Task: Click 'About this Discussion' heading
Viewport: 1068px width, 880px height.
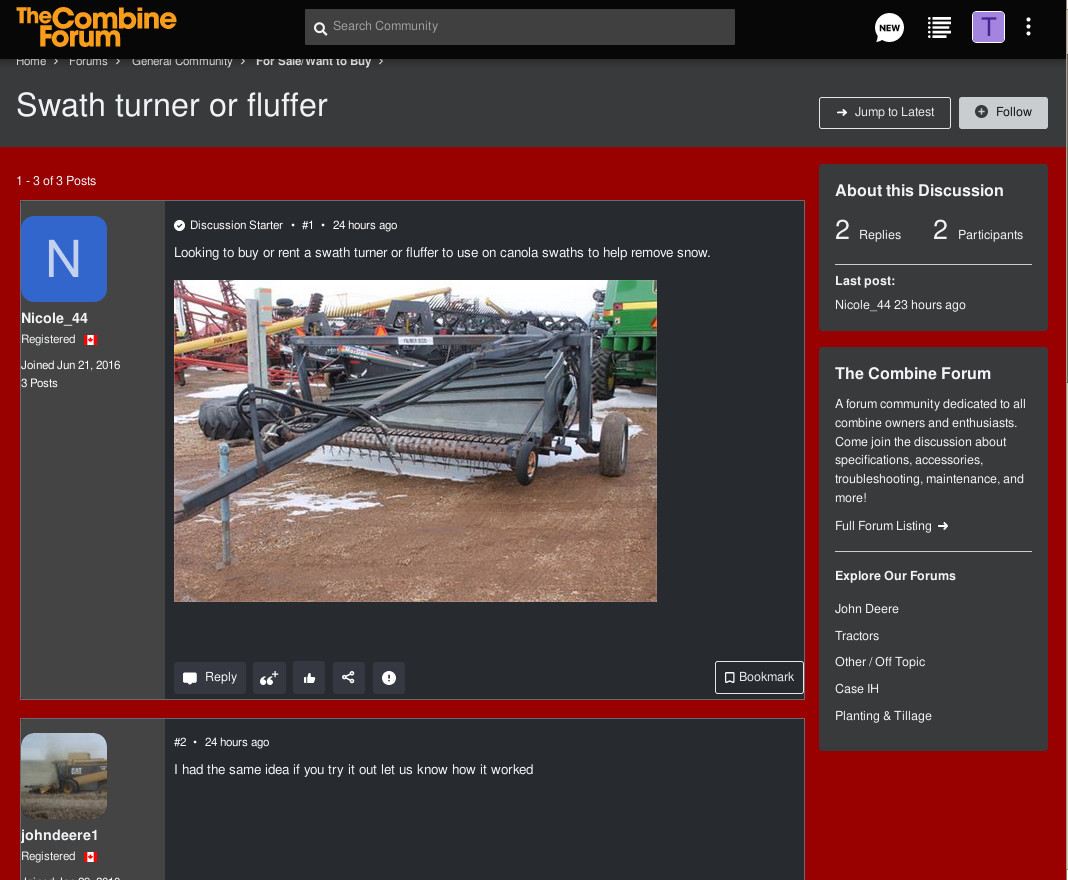Action: (x=919, y=191)
